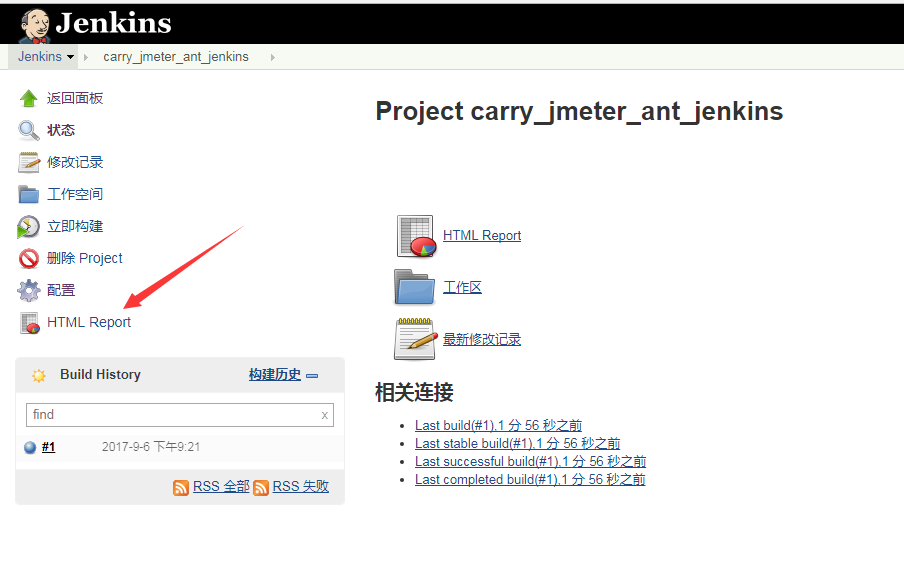904x583 pixels.
Task: Click the red prohibited icon for 删除 Project
Action: coord(28,258)
